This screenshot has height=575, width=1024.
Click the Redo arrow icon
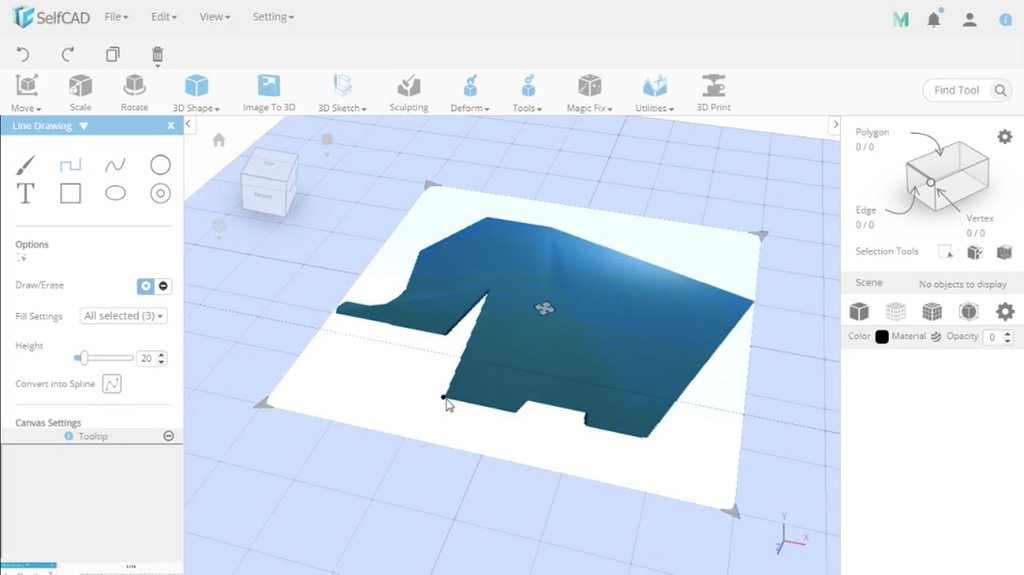pyautogui.click(x=68, y=54)
